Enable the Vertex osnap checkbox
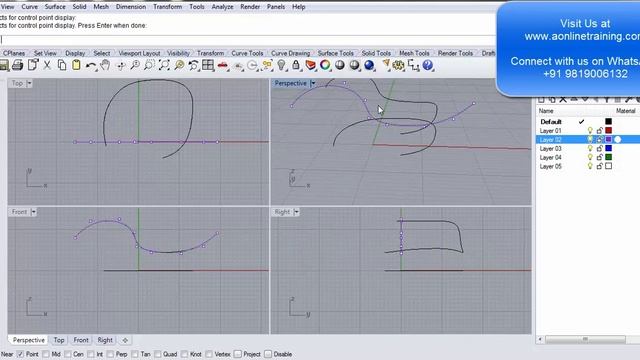The width and height of the screenshot is (640, 360). 209,354
